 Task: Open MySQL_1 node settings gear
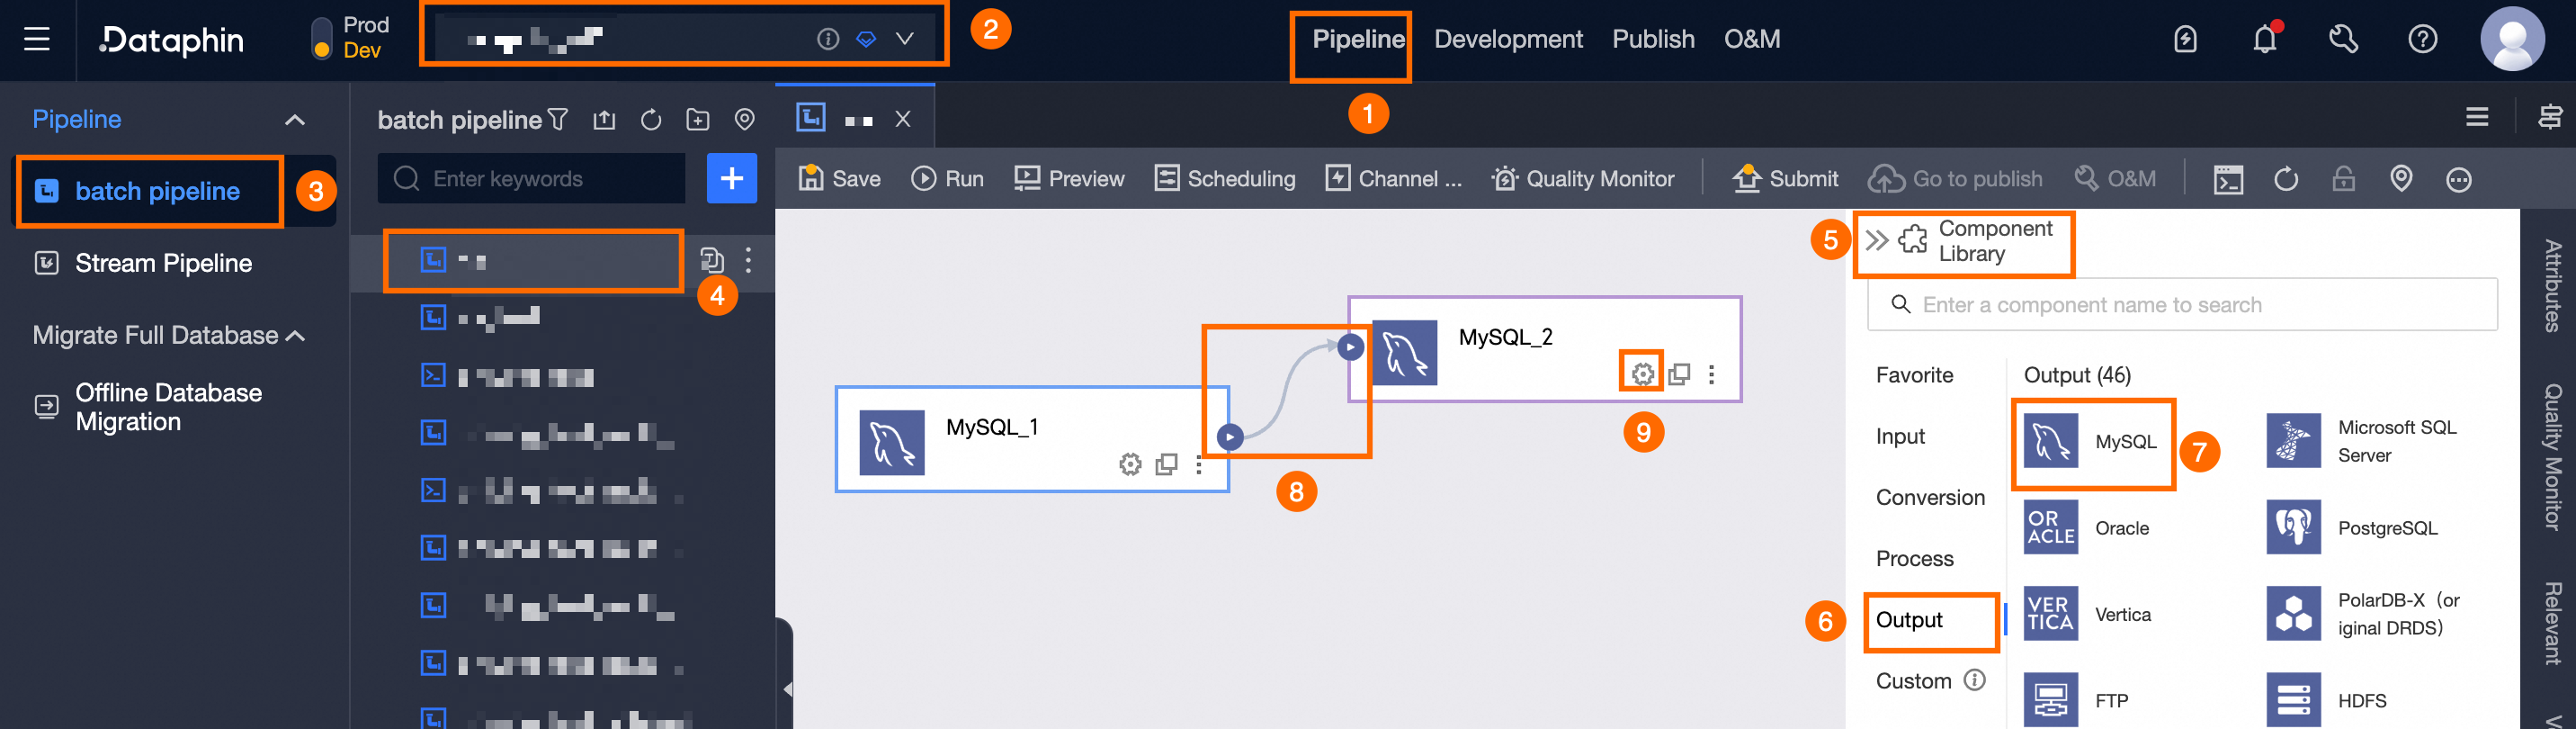(x=1129, y=464)
